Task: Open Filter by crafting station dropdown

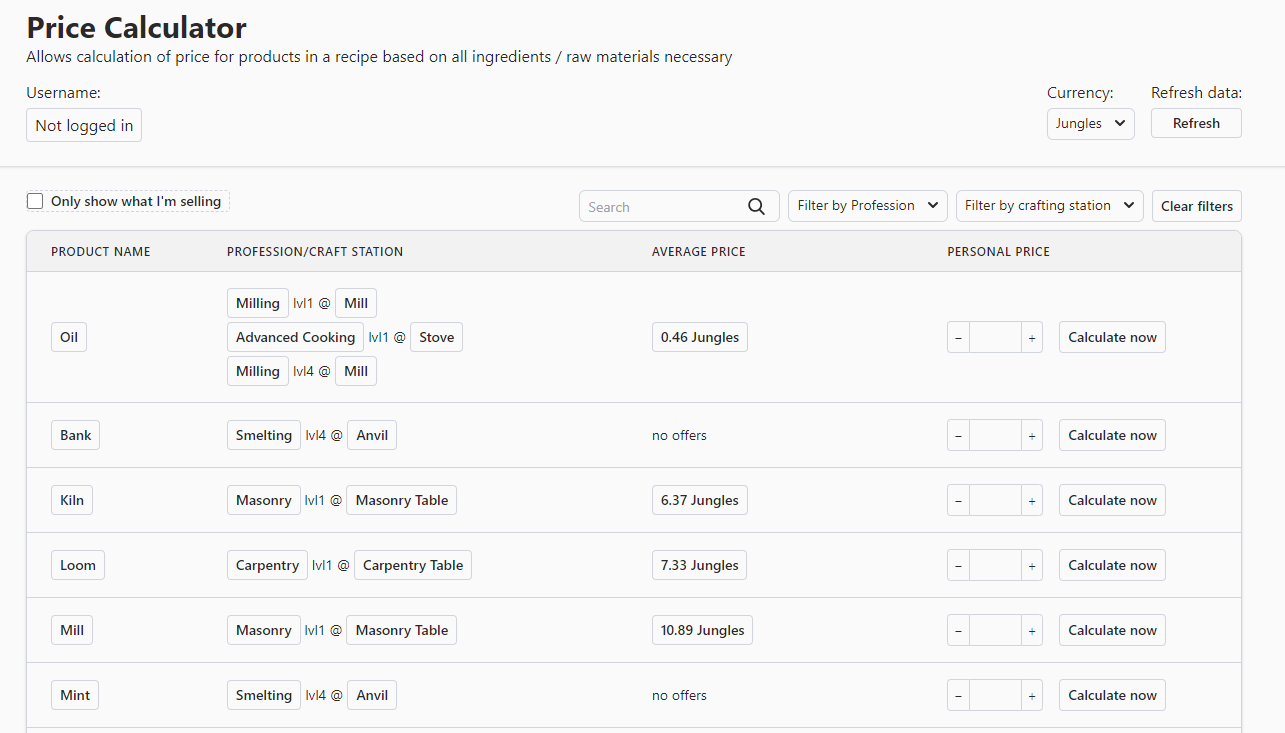Action: click(1050, 206)
